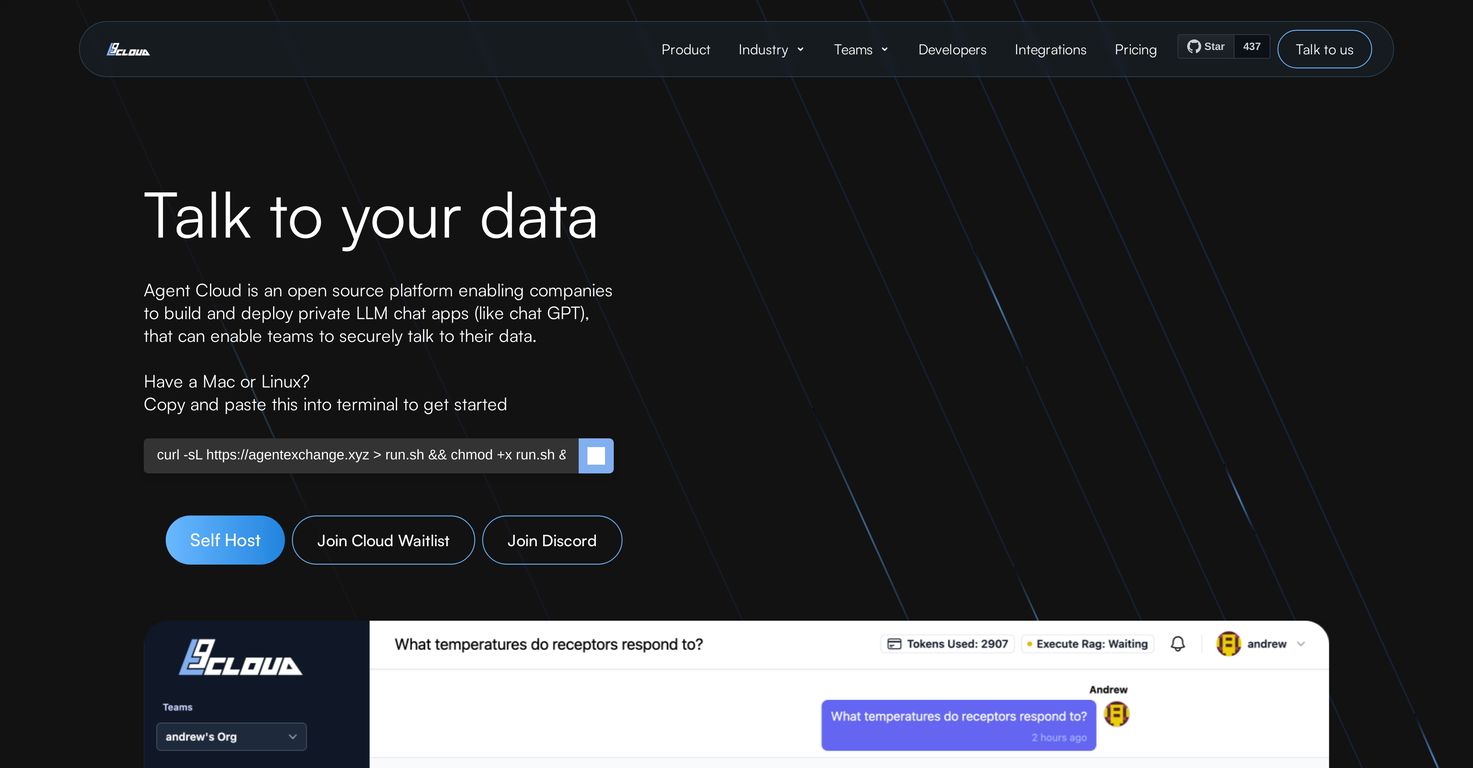The height and width of the screenshot is (768, 1473).
Task: Click Tokens Used: 2907 badge
Action: pyautogui.click(x=947, y=644)
